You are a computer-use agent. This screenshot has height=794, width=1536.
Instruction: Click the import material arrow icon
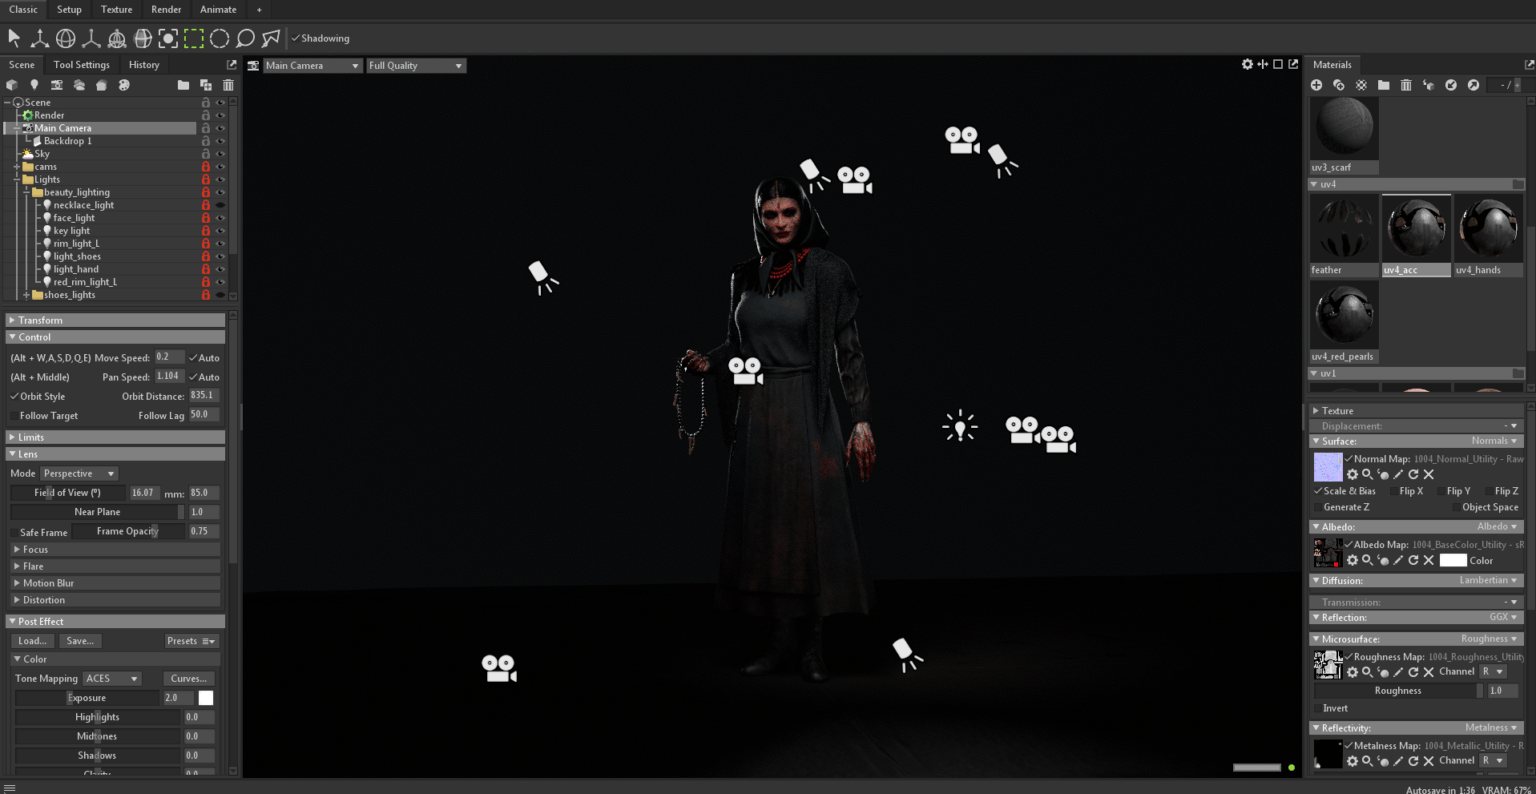tap(1451, 85)
